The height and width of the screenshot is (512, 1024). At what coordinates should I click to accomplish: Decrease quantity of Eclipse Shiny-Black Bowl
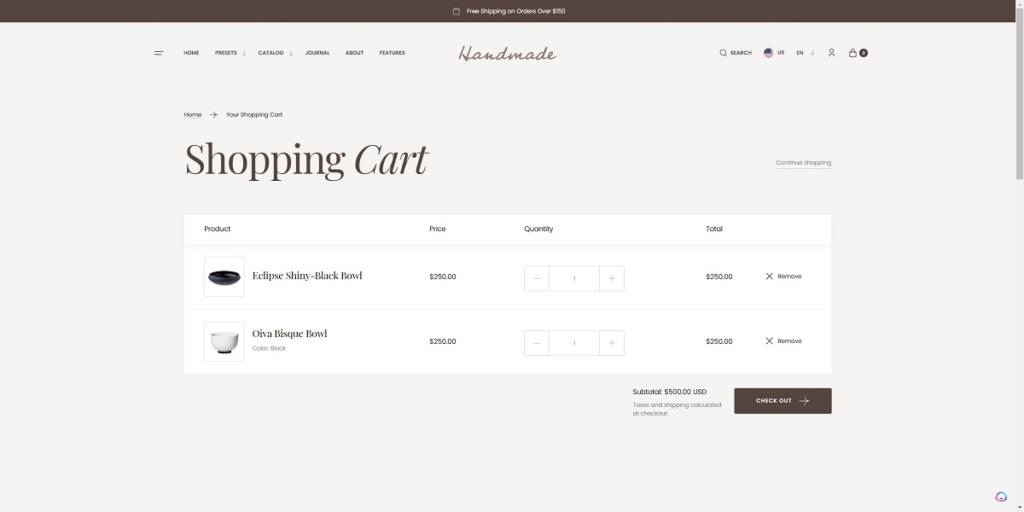pyautogui.click(x=537, y=278)
